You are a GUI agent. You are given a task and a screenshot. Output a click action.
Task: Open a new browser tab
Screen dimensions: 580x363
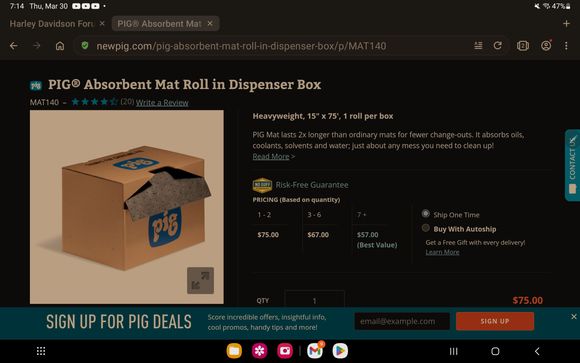566,24
